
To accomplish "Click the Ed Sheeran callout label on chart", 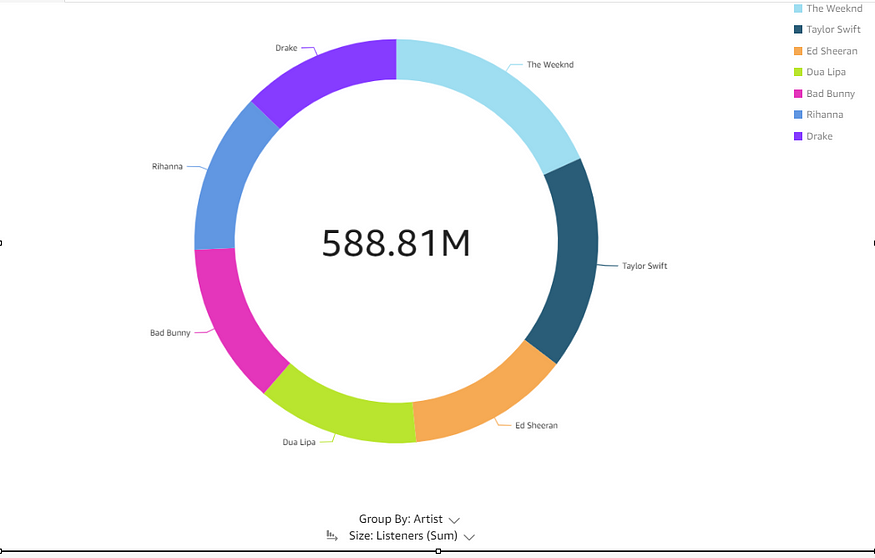I will [536, 426].
